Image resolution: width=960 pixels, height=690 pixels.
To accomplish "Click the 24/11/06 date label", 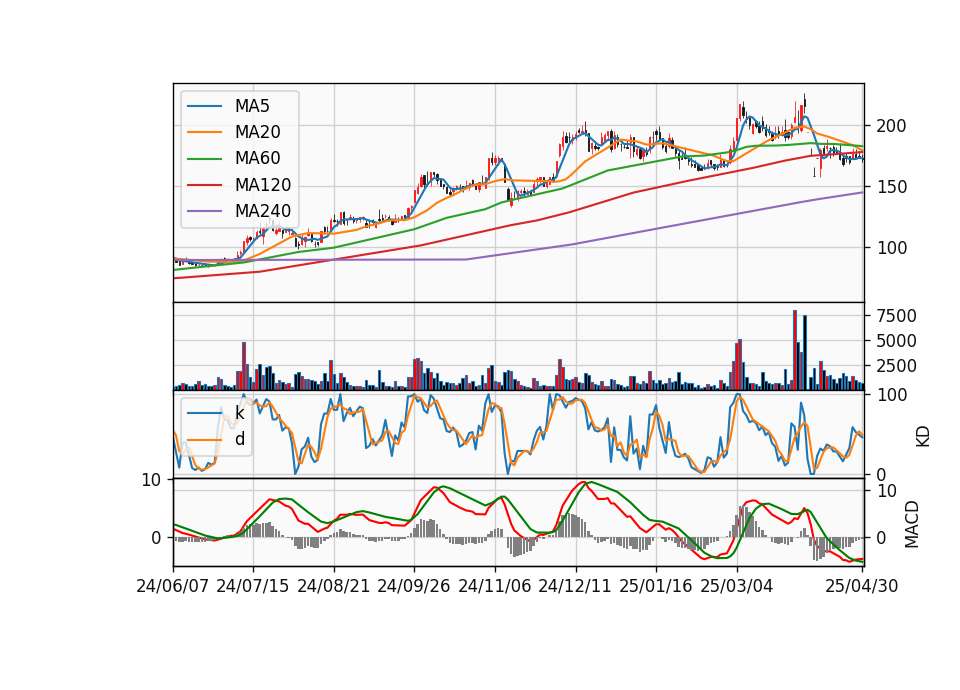I will point(495,587).
